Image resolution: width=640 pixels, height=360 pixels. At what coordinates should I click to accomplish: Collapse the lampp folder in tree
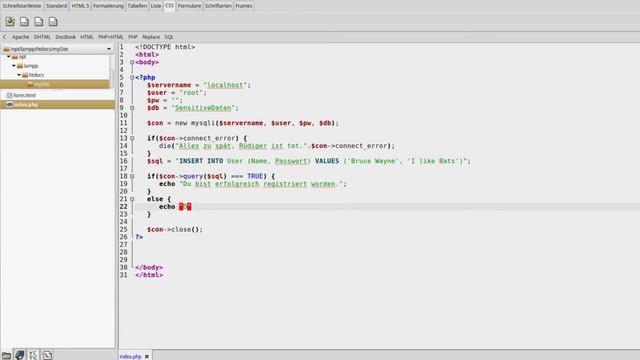pyautogui.click(x=14, y=66)
